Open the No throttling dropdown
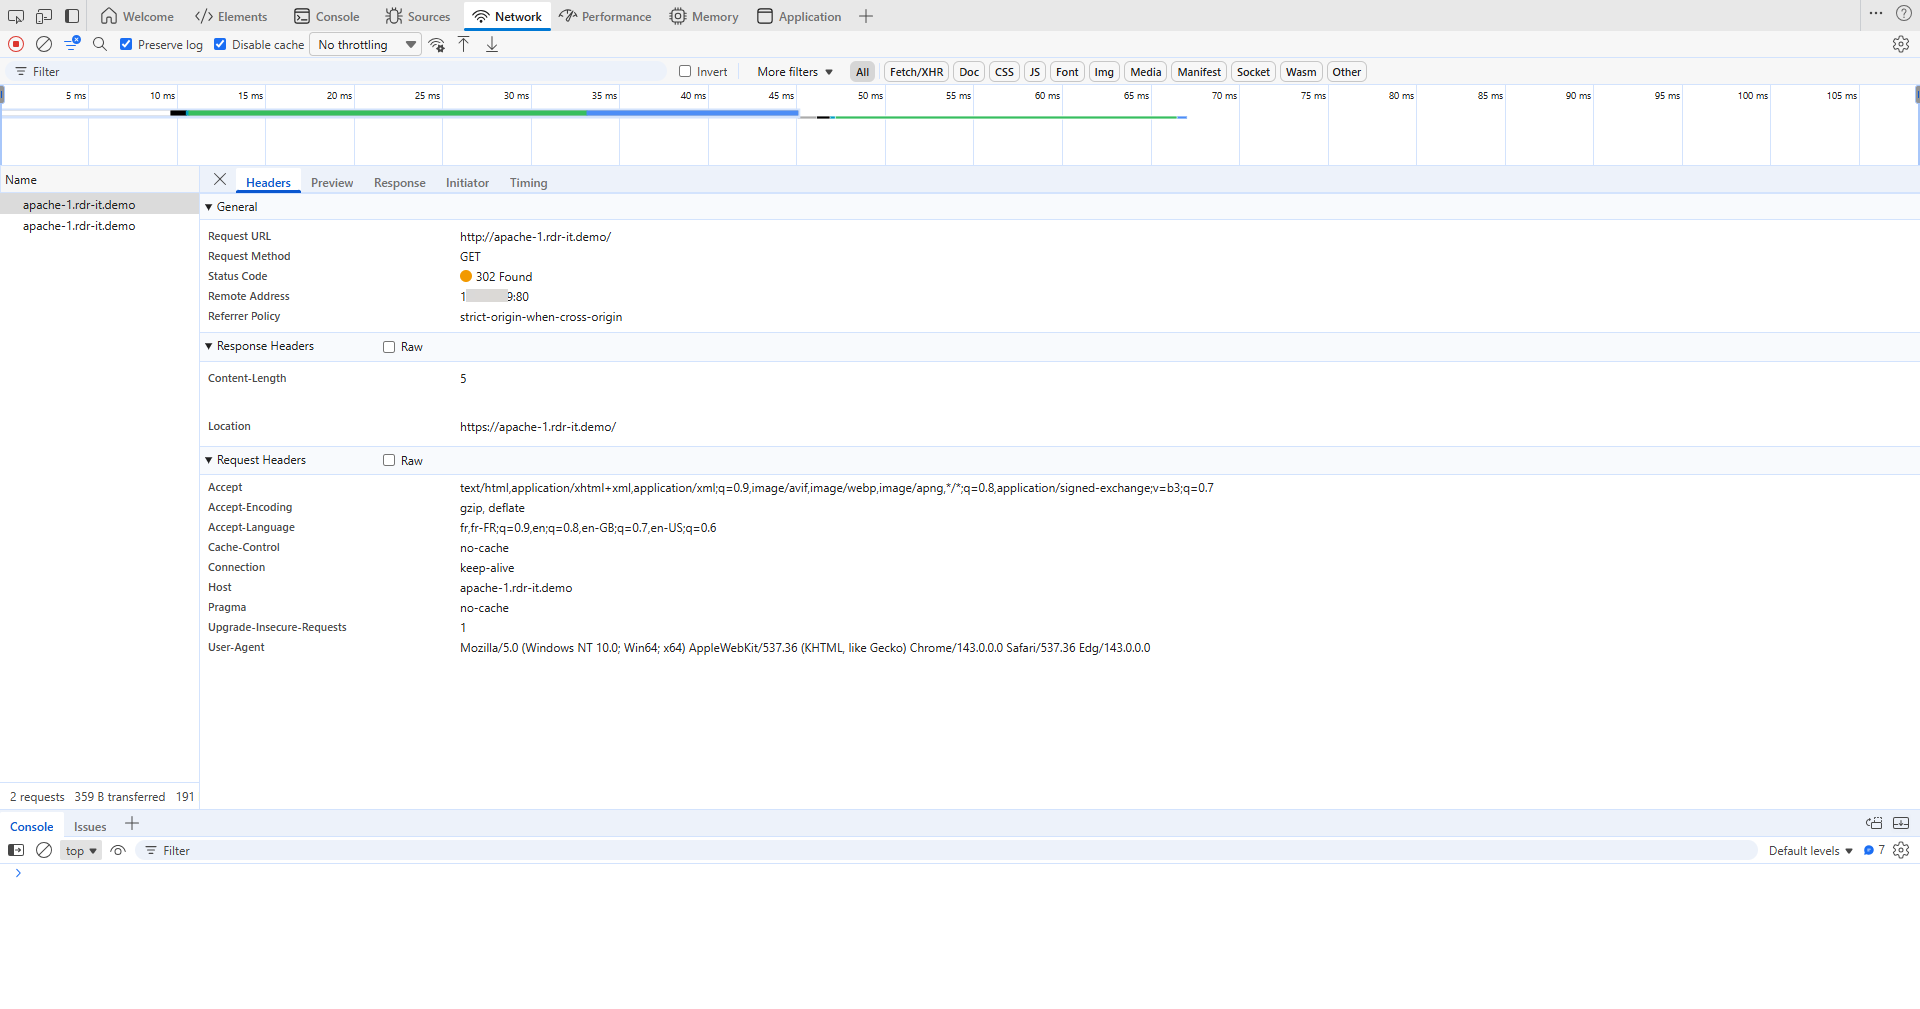The image size is (1920, 1009). (366, 45)
